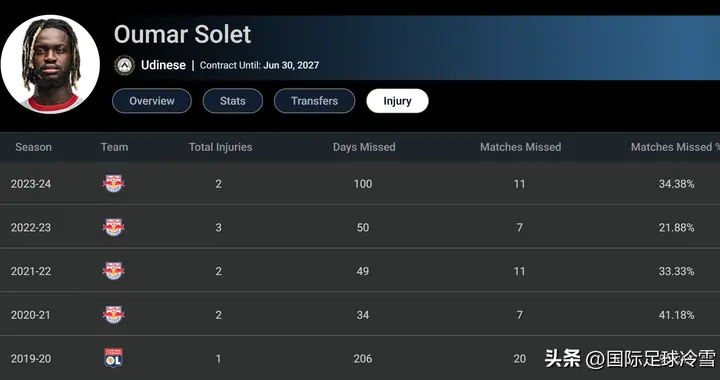Click the Udinese team name link
This screenshot has height=380, width=720.
point(163,65)
